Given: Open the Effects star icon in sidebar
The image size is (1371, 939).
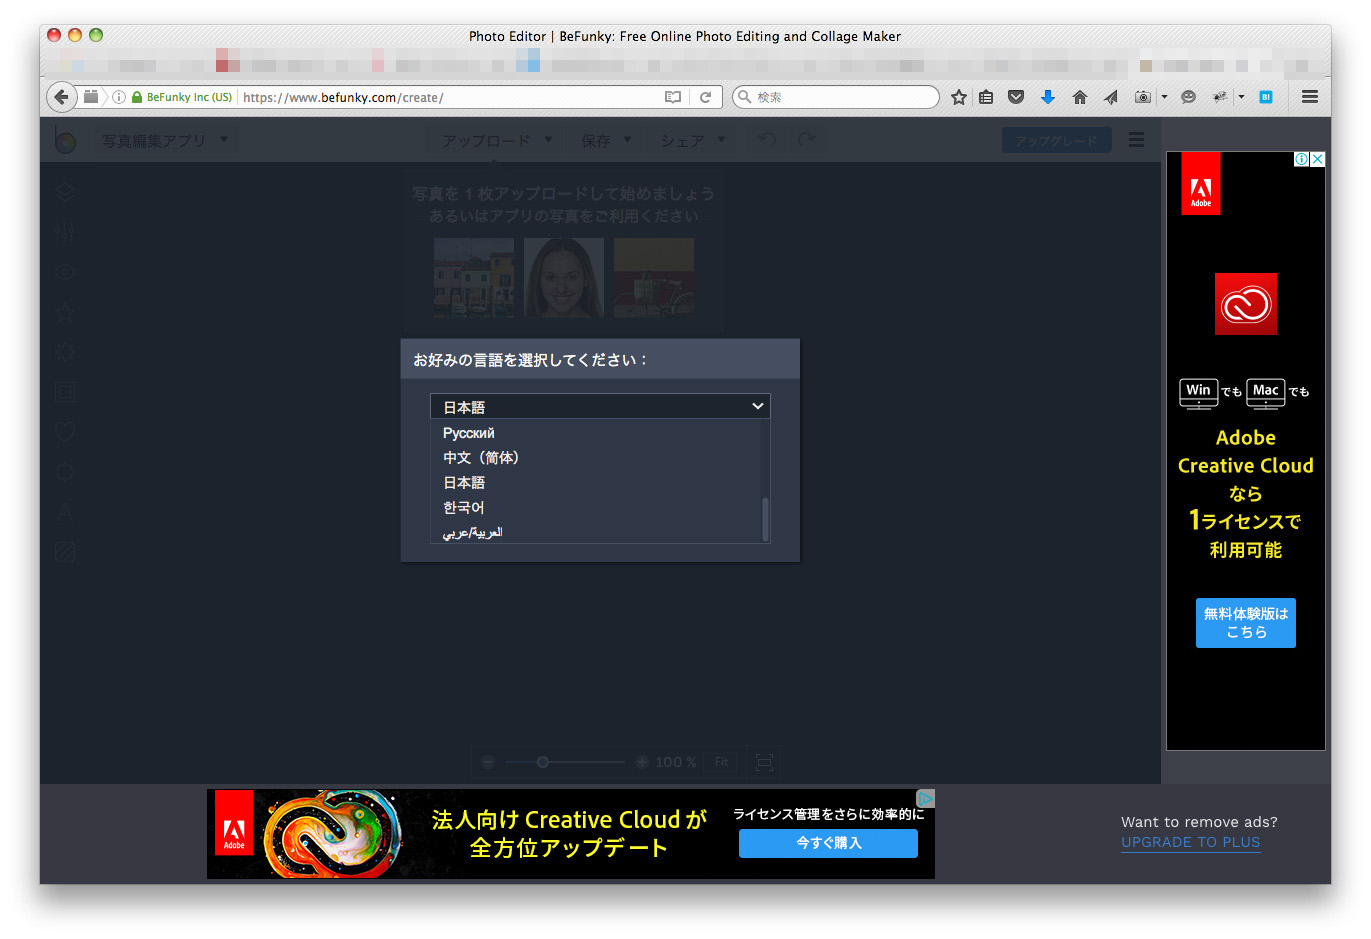Looking at the screenshot, I should tap(65, 312).
